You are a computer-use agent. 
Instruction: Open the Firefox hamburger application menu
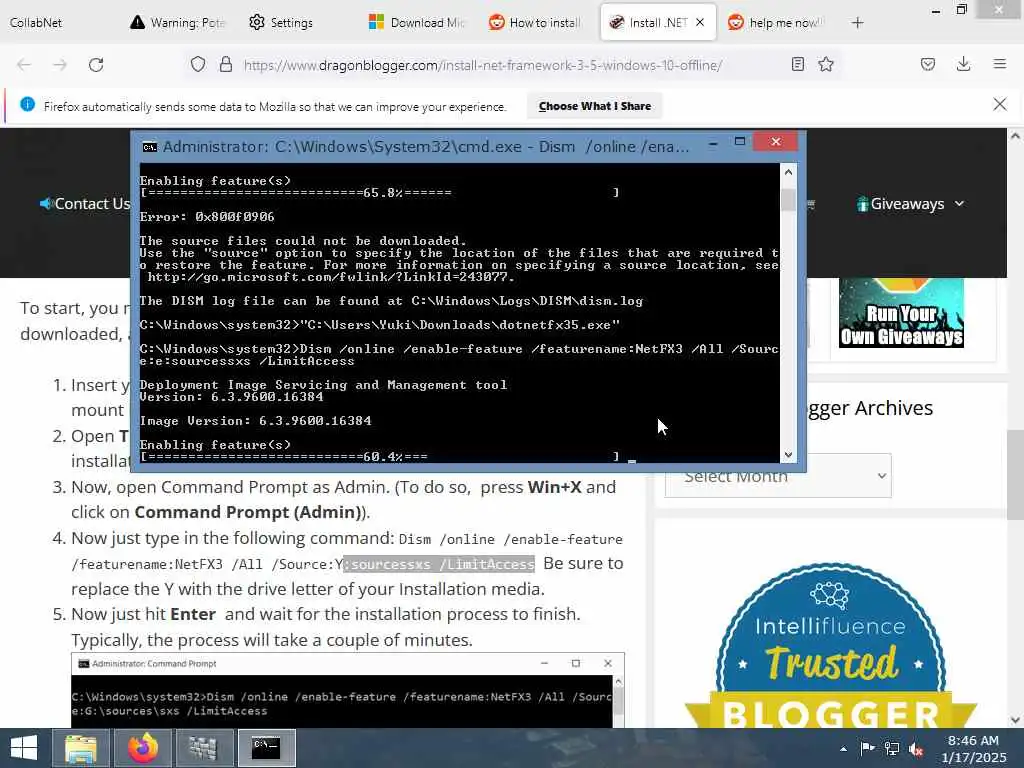tap(1000, 64)
